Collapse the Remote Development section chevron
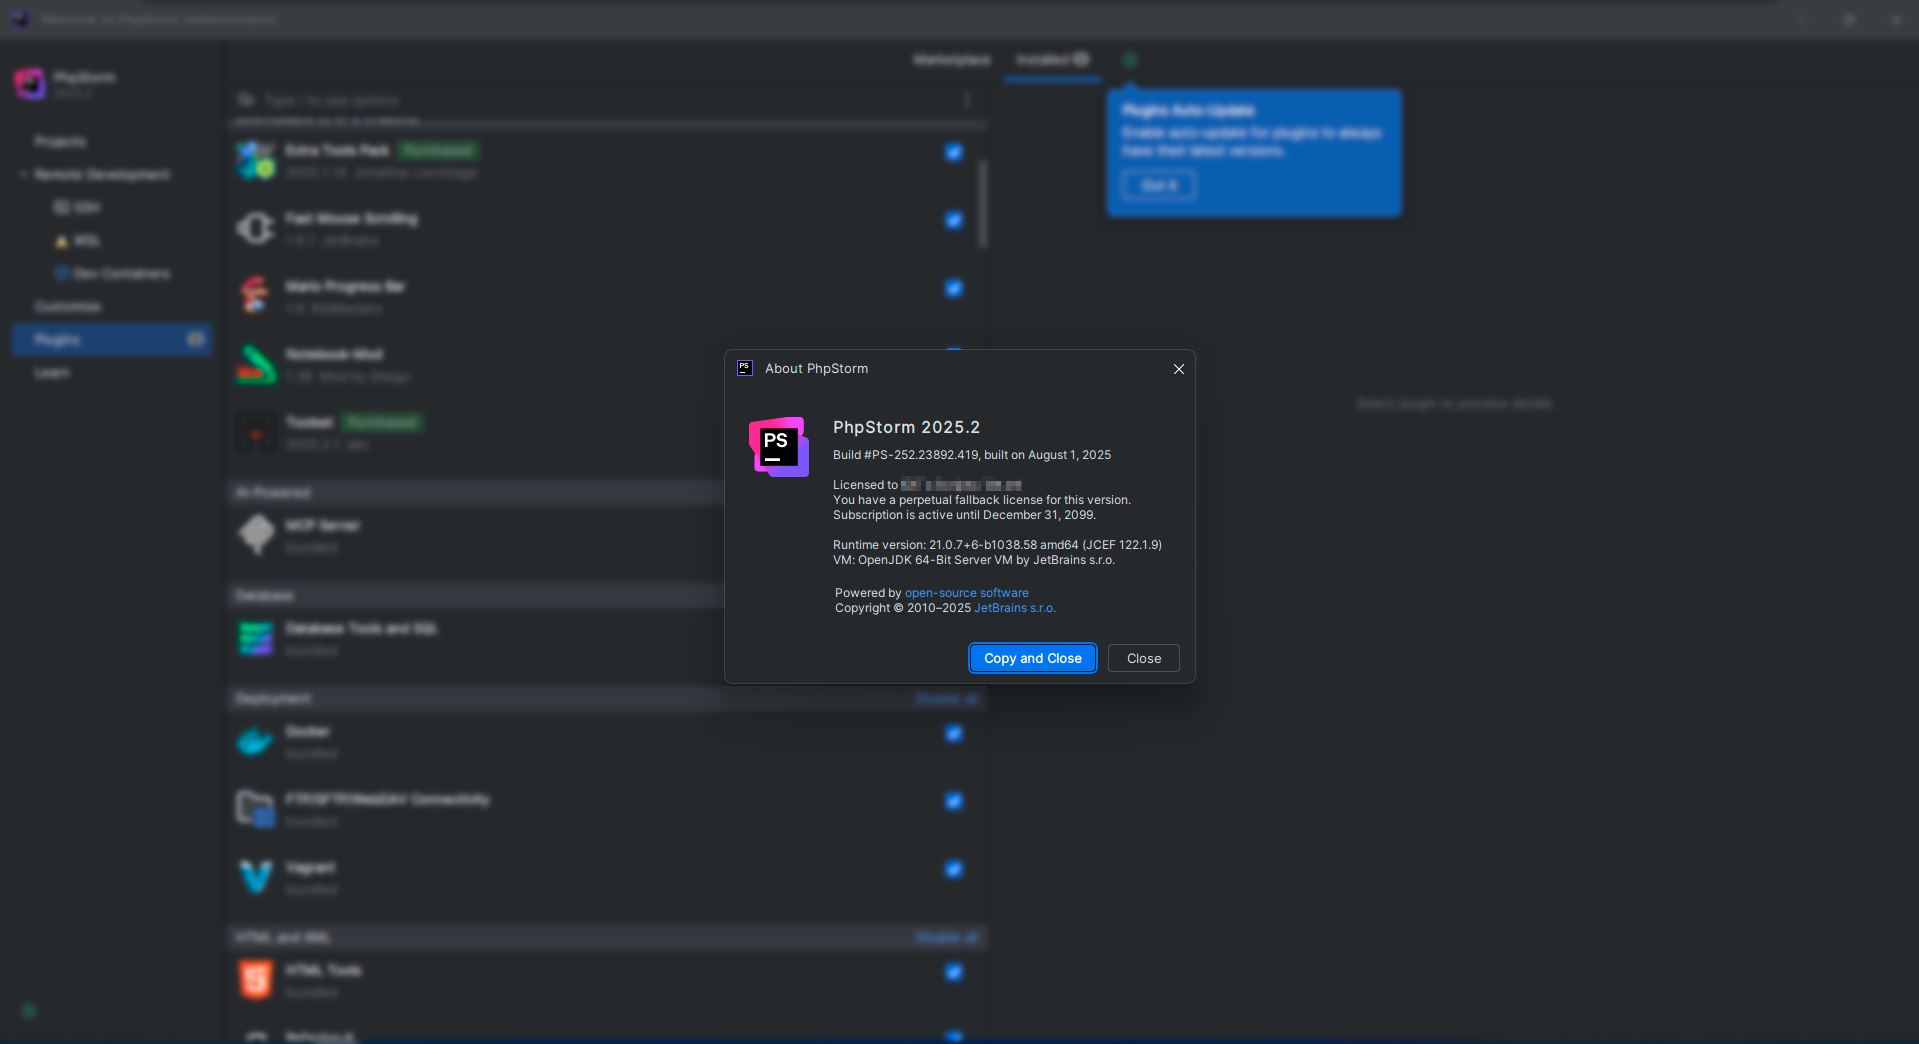The image size is (1919, 1044). 23,174
